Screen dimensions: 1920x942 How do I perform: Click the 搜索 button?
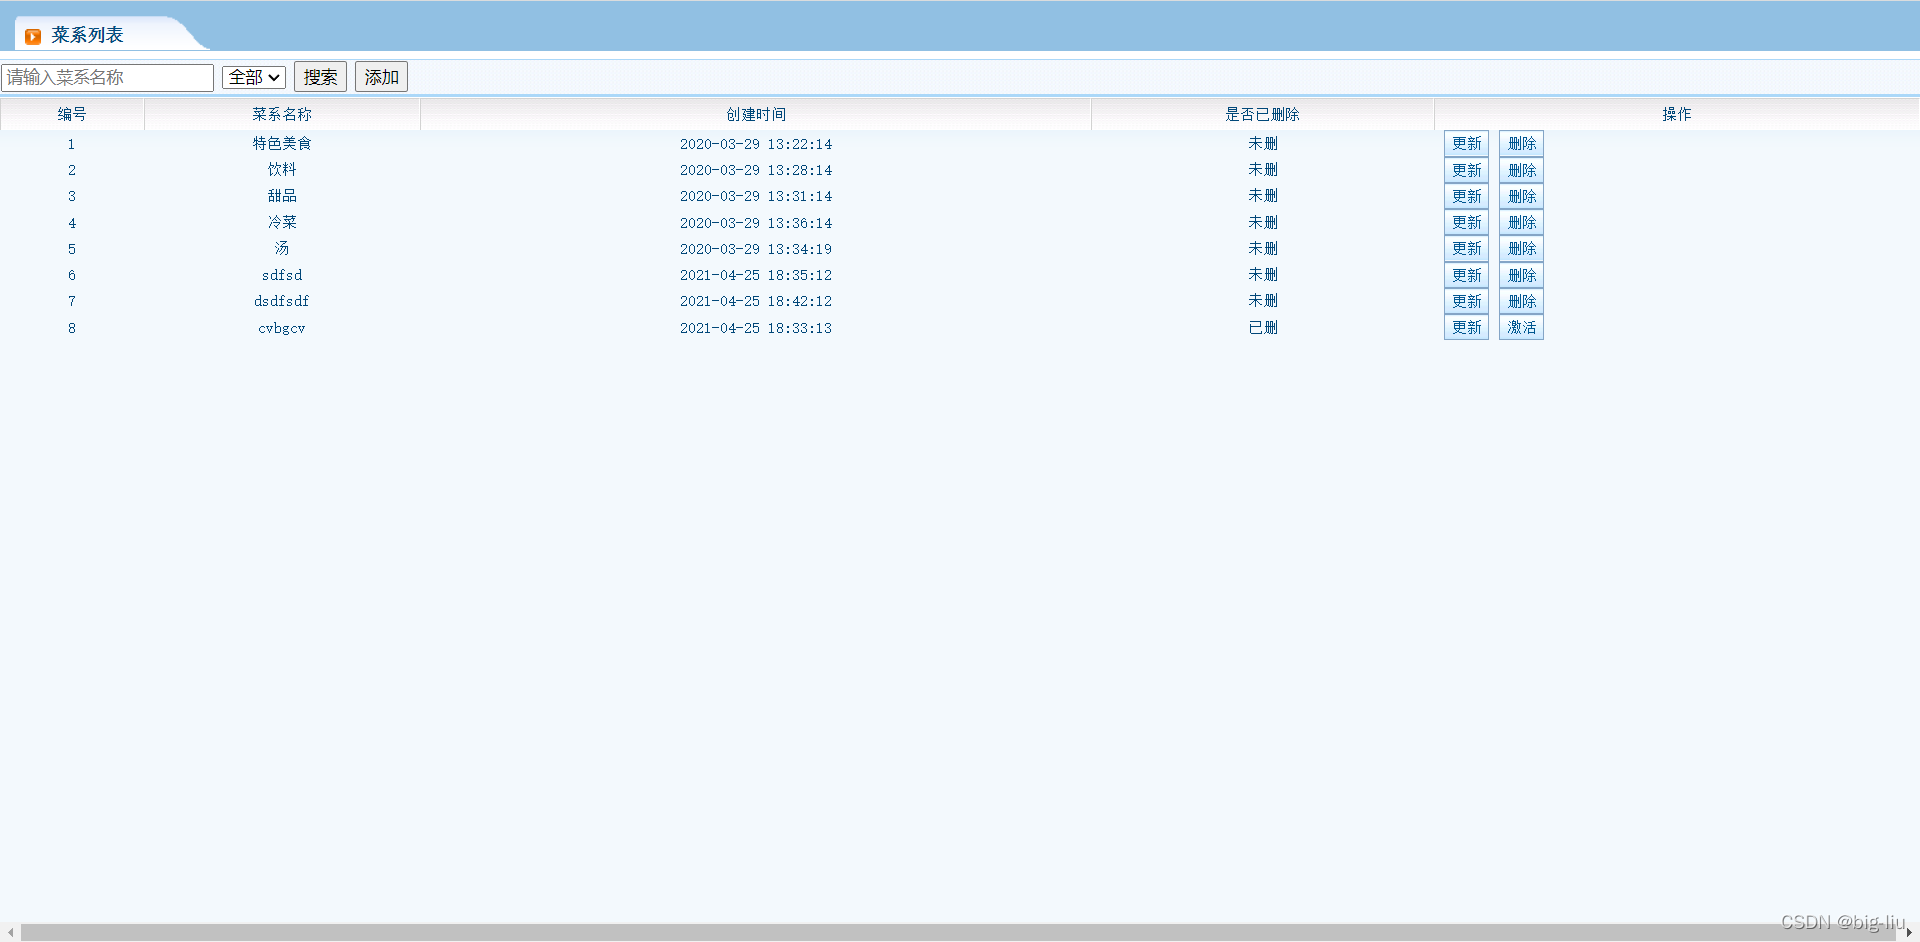tap(320, 77)
